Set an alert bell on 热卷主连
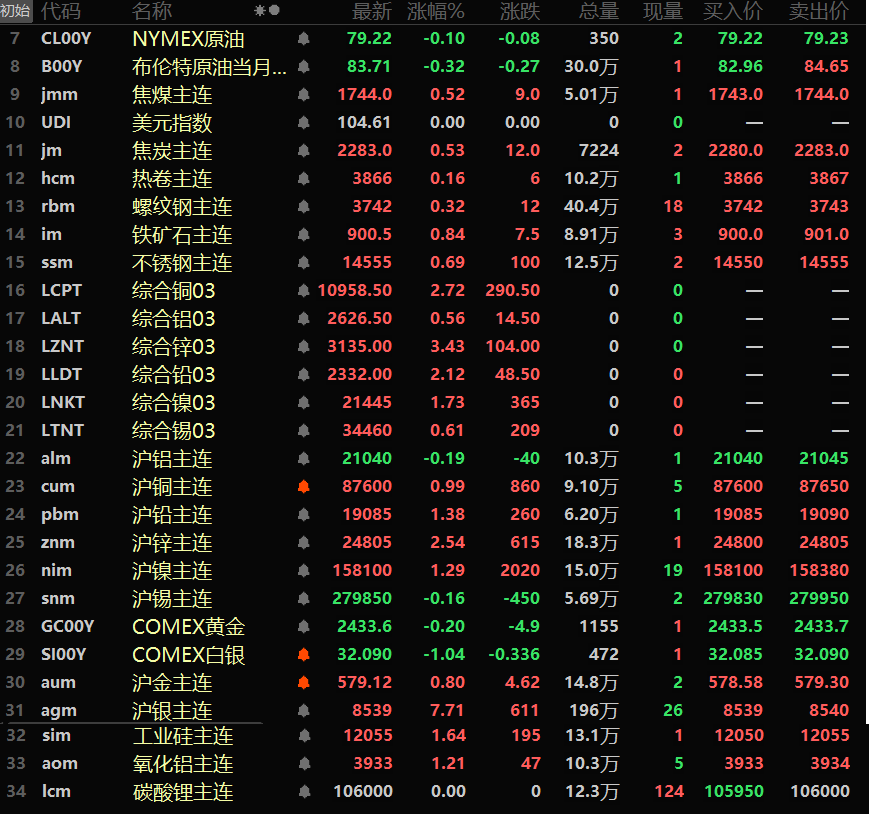The height and width of the screenshot is (814, 869). [303, 178]
